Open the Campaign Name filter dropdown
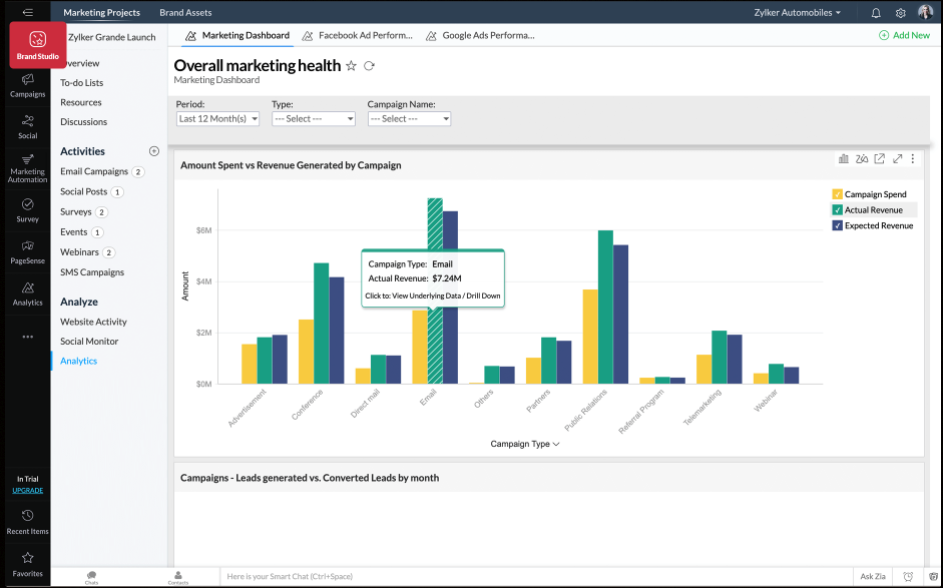Viewport: 943px width, 588px height. (x=410, y=118)
